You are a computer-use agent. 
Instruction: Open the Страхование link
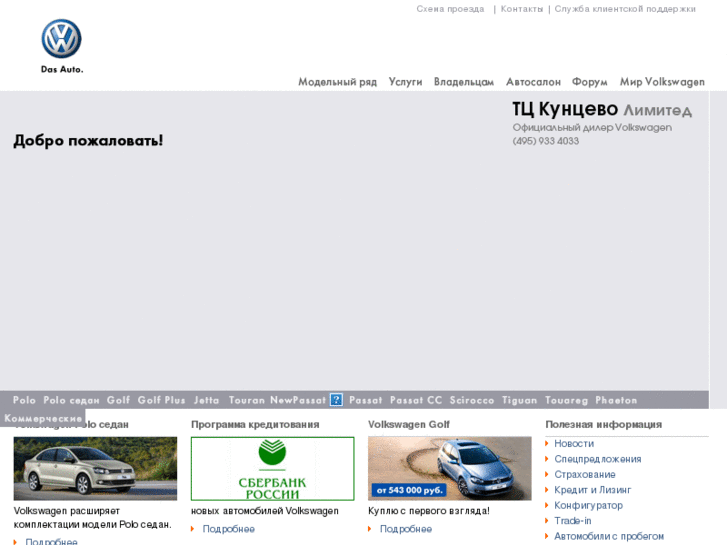(x=585, y=474)
